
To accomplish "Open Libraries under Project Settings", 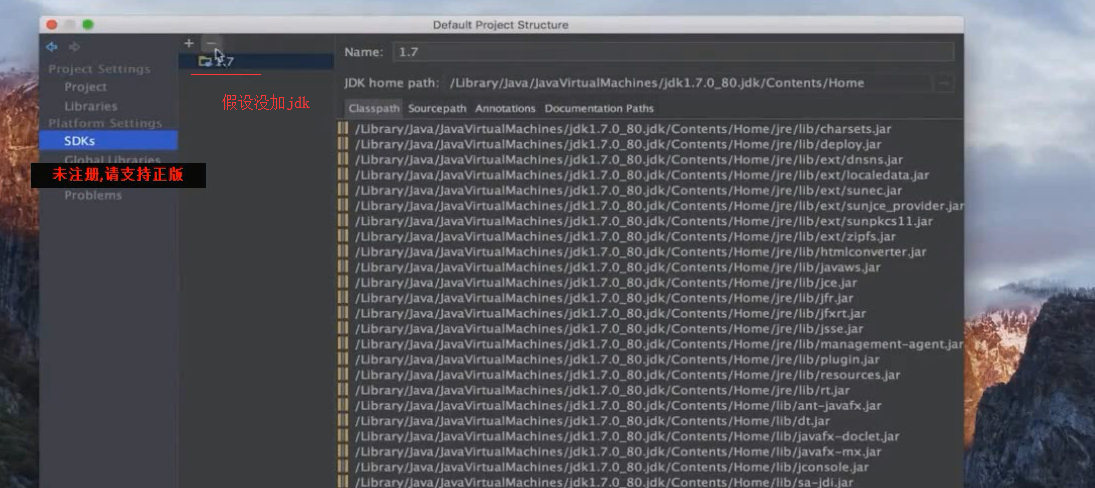I will [91, 106].
